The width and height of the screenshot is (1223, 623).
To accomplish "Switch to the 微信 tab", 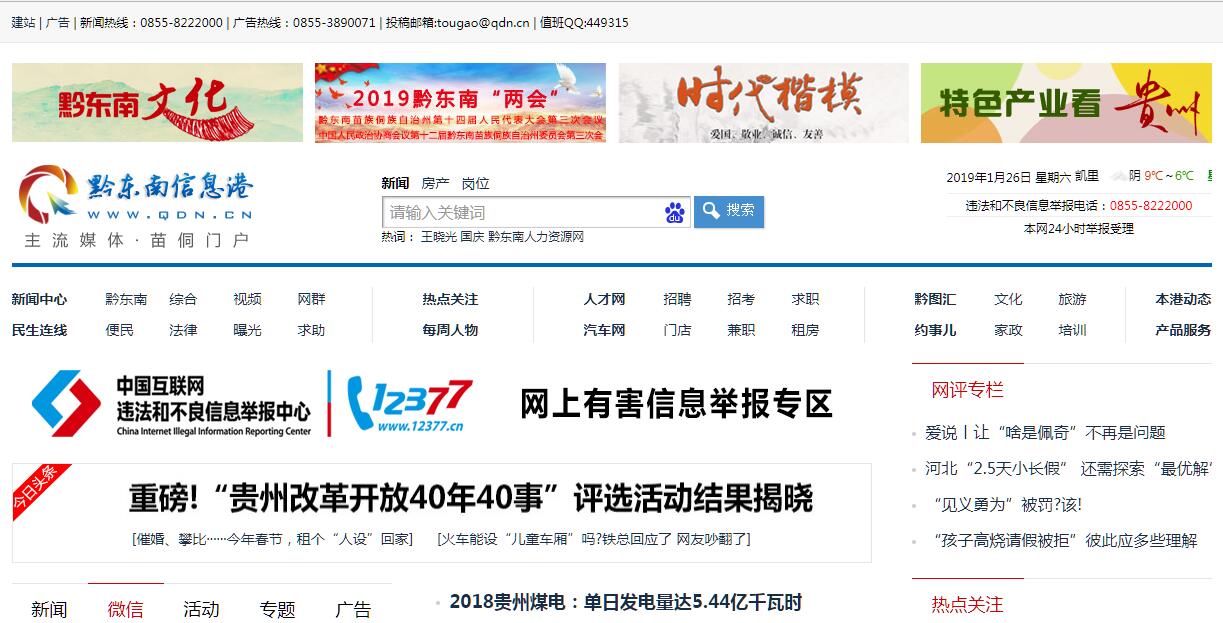I will [125, 609].
